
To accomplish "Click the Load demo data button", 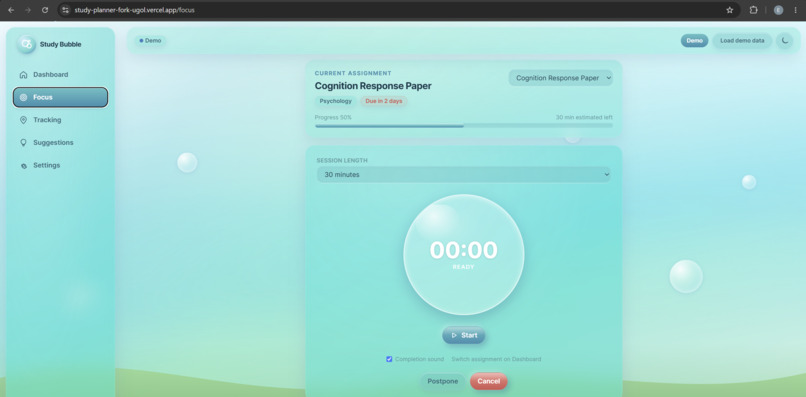I will [x=742, y=41].
